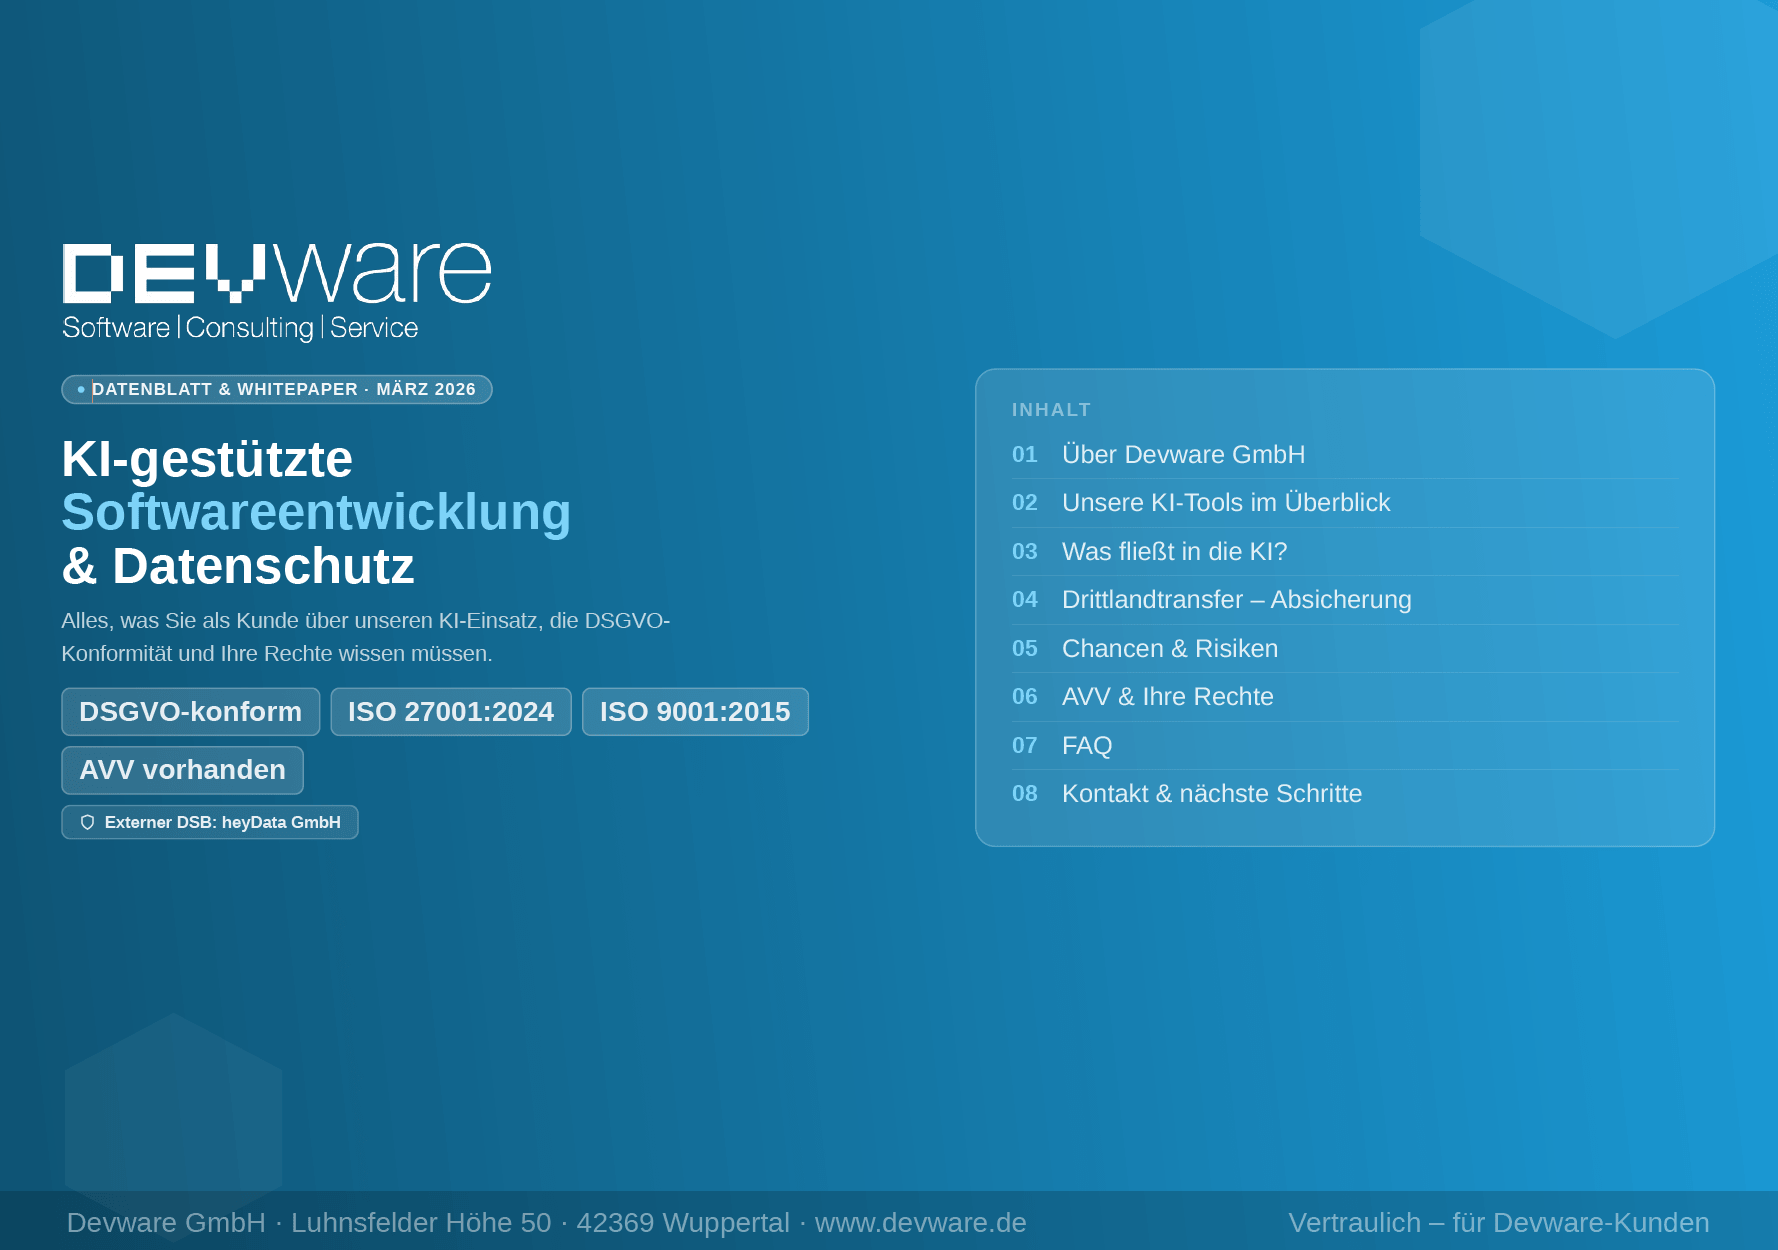Screen dimensions: 1778x1250
Task: Open chapter 08 Kontakt & nächste Schritte
Action: click(x=1212, y=793)
